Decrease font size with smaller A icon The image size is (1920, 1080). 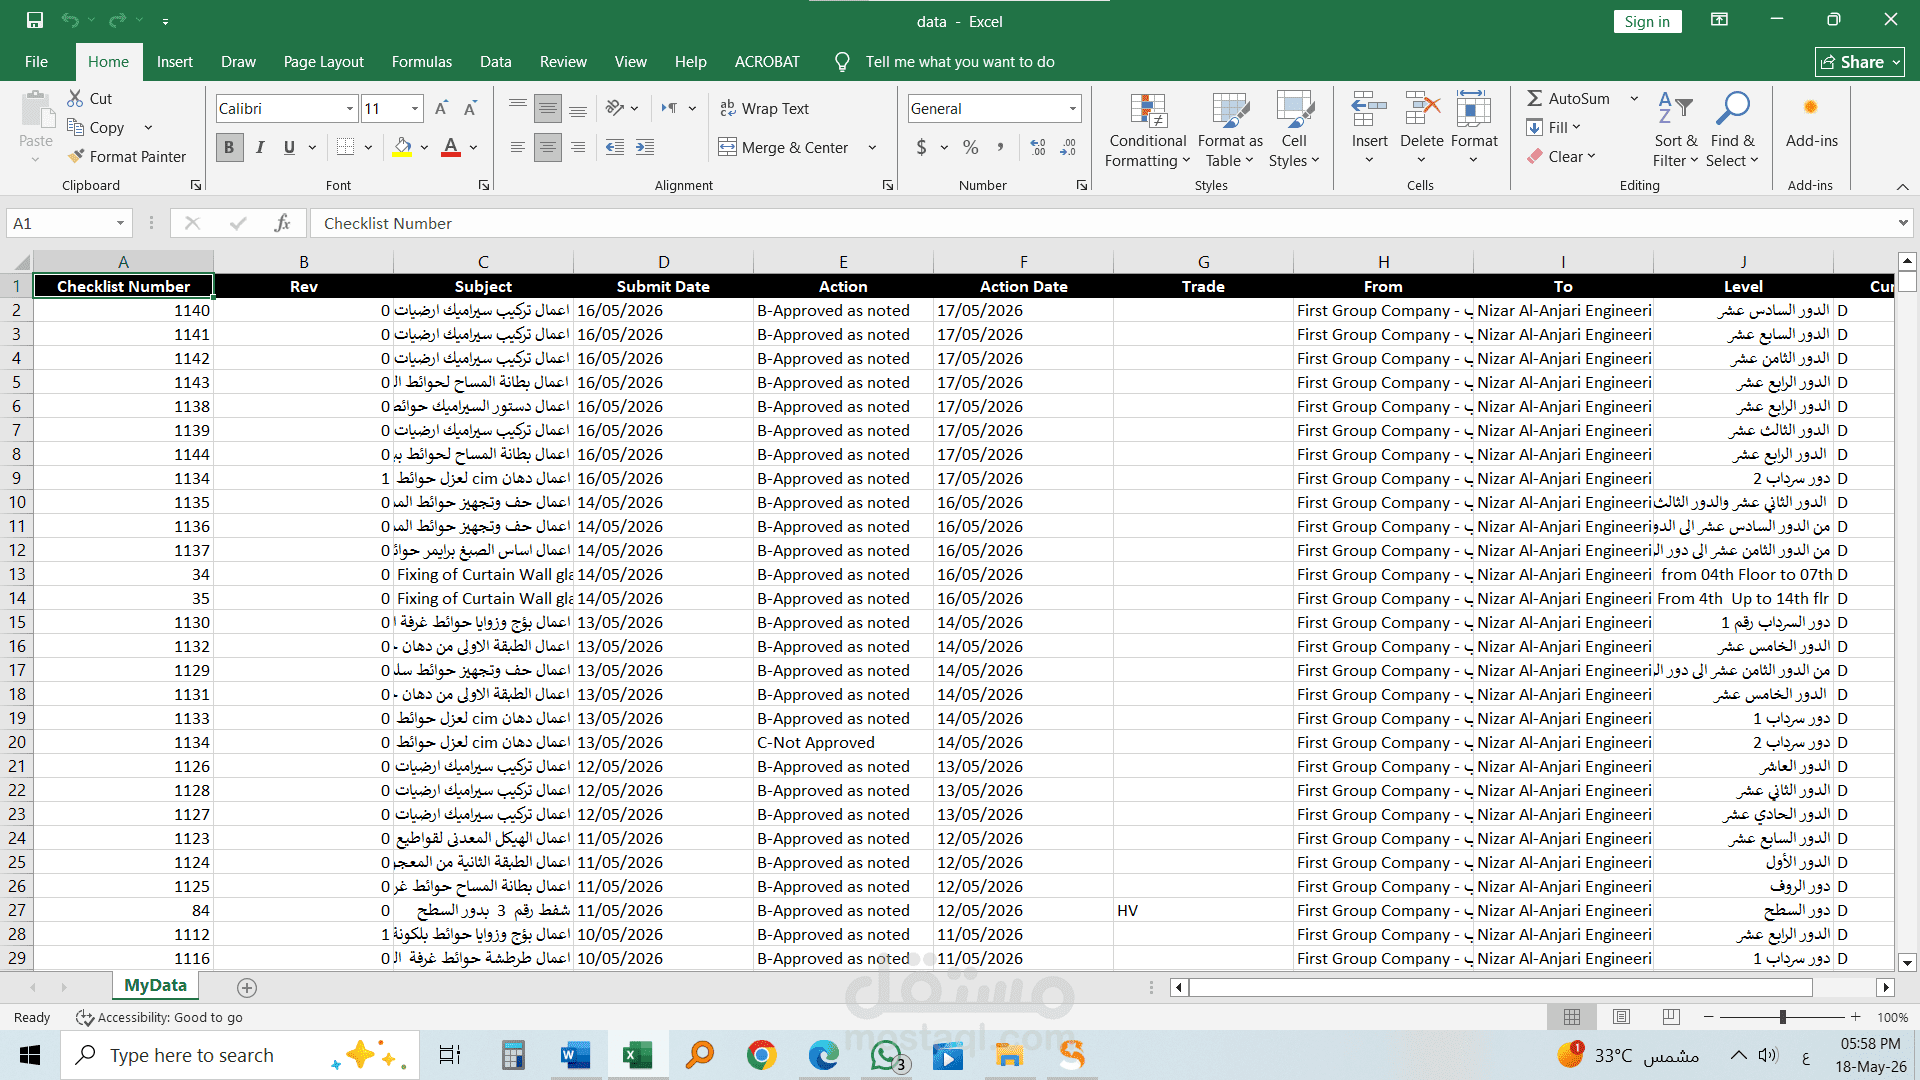[470, 108]
